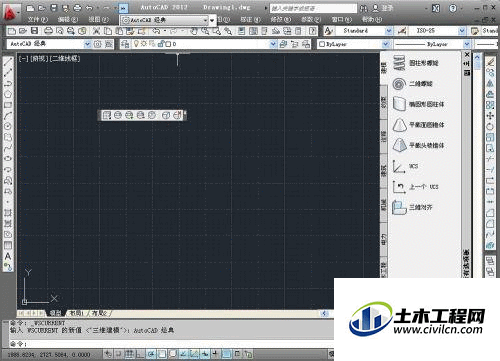Viewport: 500px width, 361px height.
Task: Select the Rectangle tool in Draw toolbar
Action: (8, 105)
